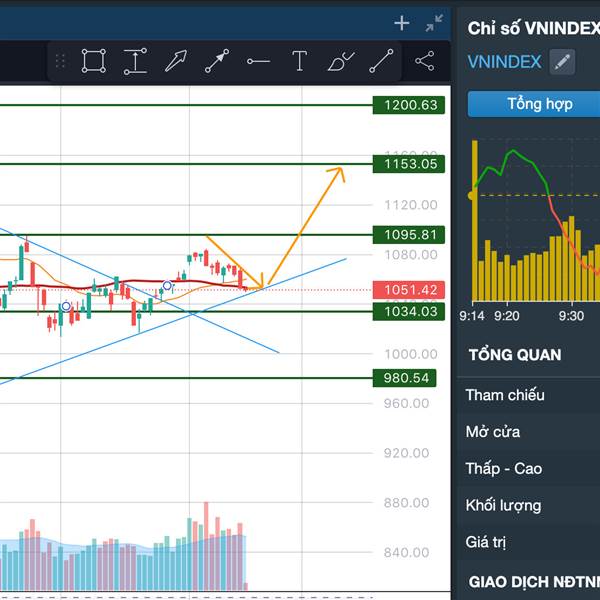Select the 1095.81 price level label
Screen dimensions: 600x600
coord(409,235)
